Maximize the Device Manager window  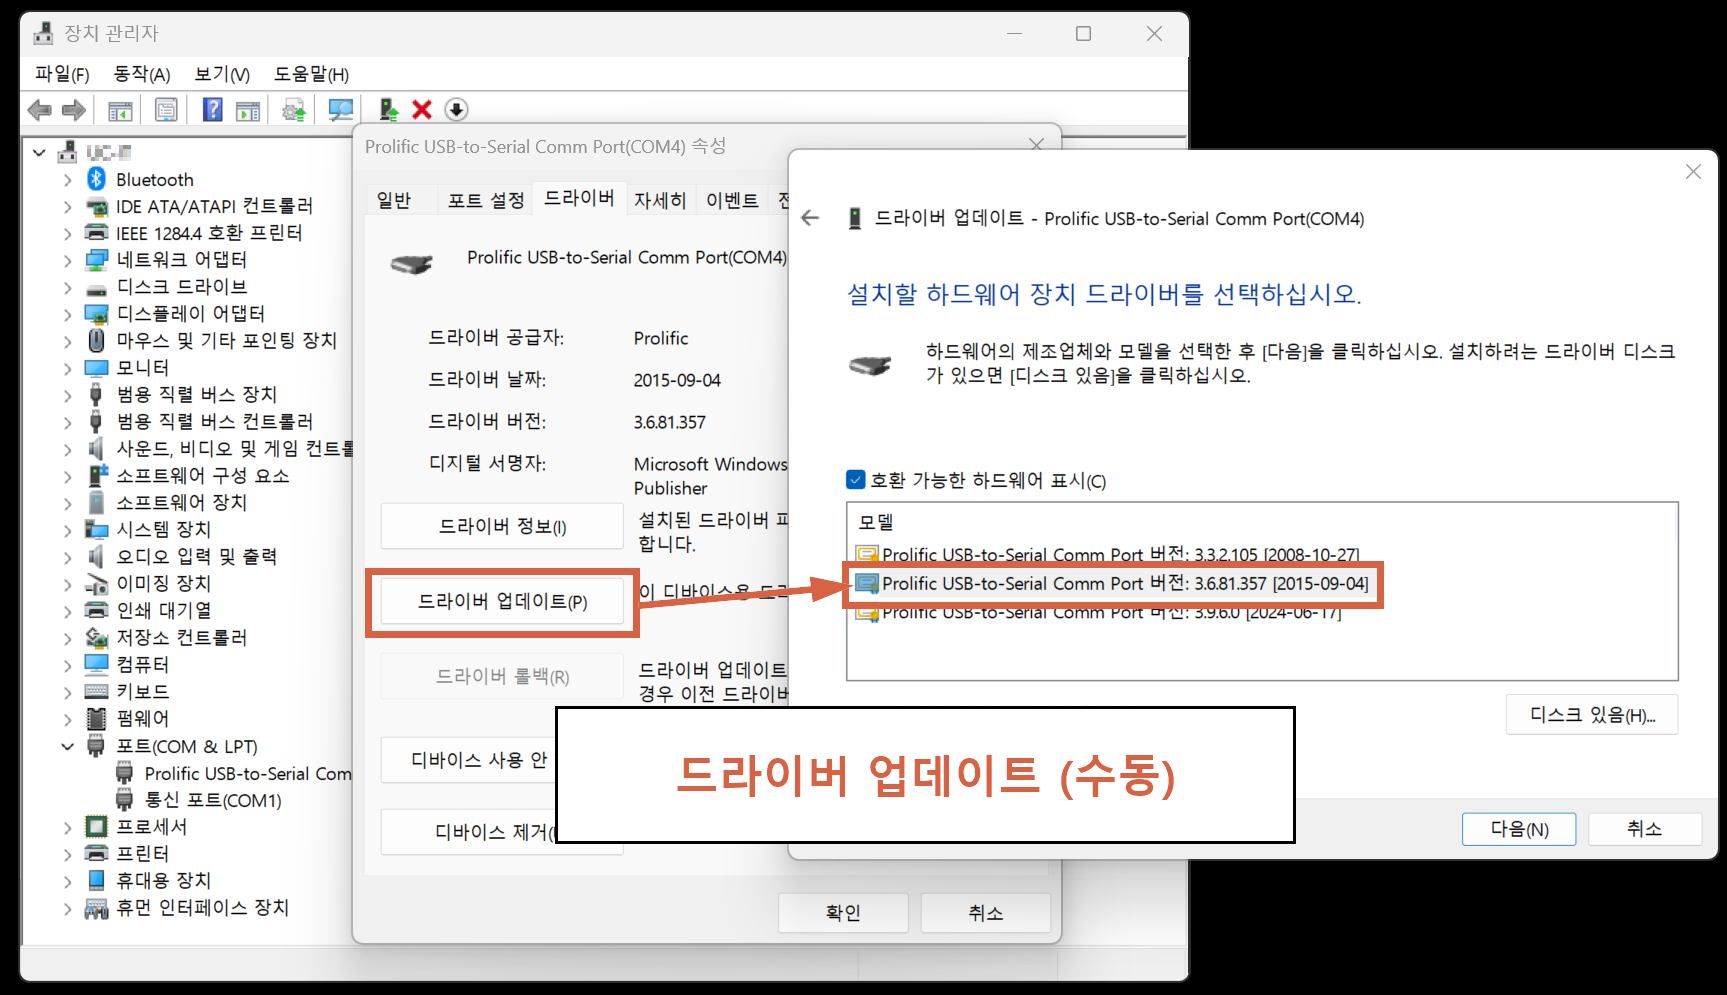click(x=1083, y=34)
